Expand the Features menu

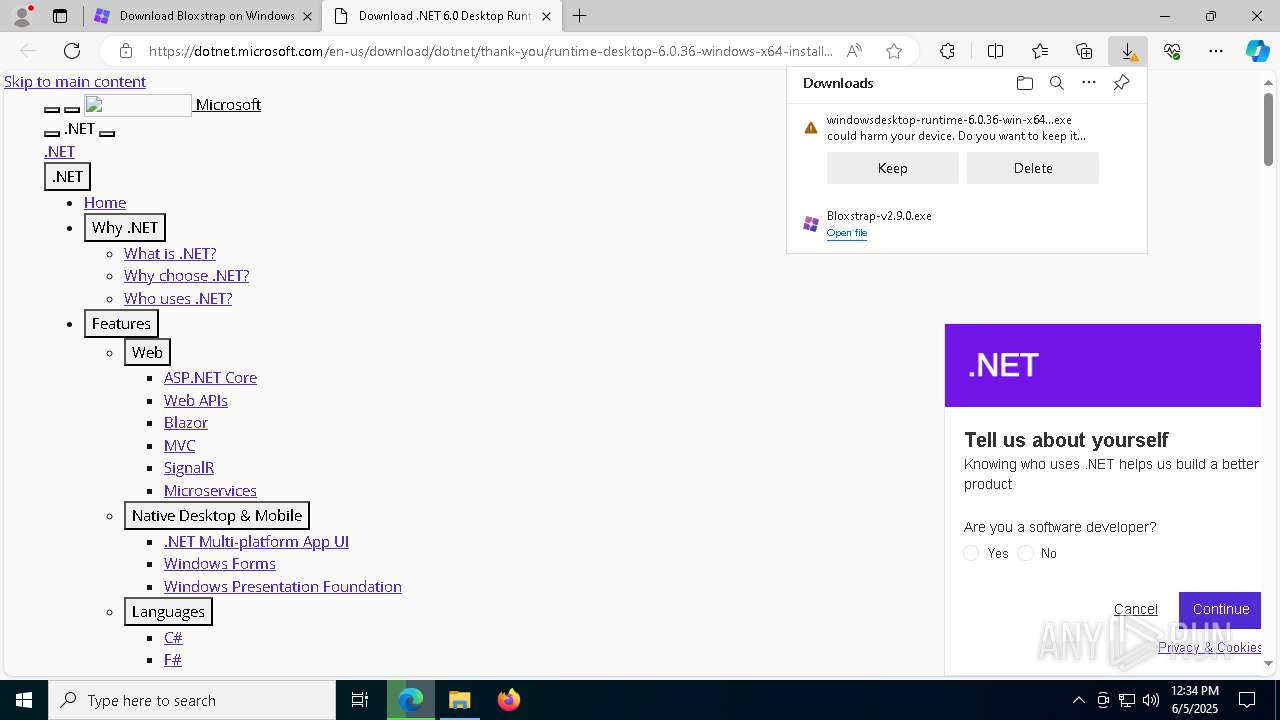tap(121, 323)
